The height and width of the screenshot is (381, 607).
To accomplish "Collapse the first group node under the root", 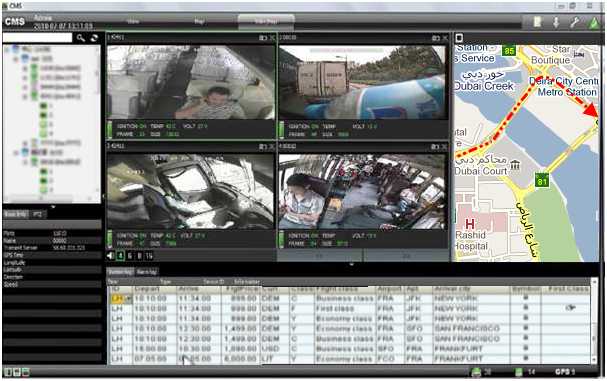I will click(x=16, y=59).
